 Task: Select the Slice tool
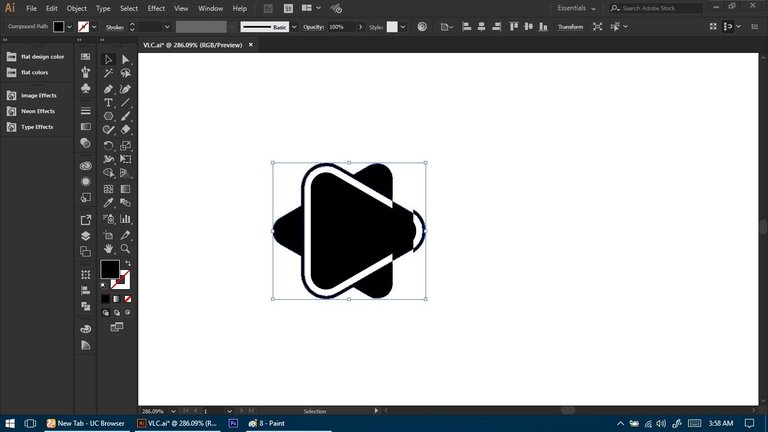[125, 235]
